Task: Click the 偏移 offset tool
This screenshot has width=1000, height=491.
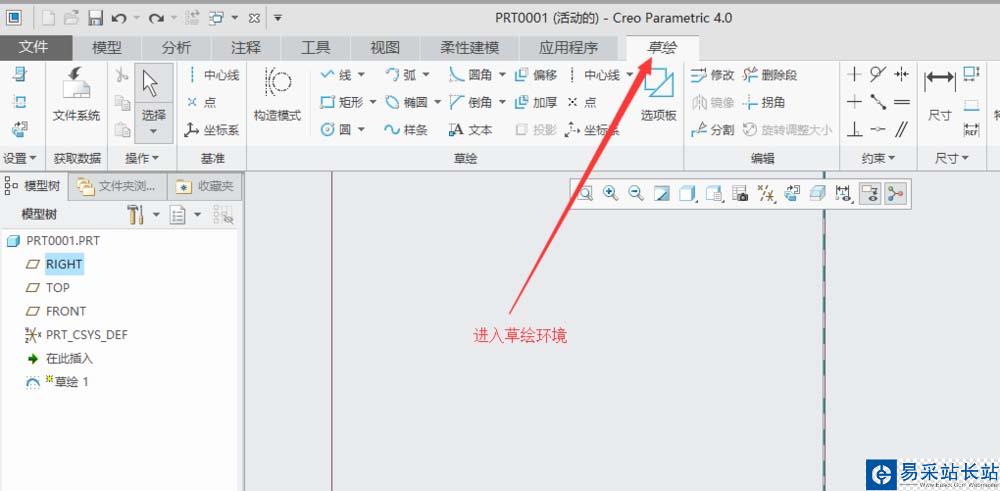Action: coord(536,75)
